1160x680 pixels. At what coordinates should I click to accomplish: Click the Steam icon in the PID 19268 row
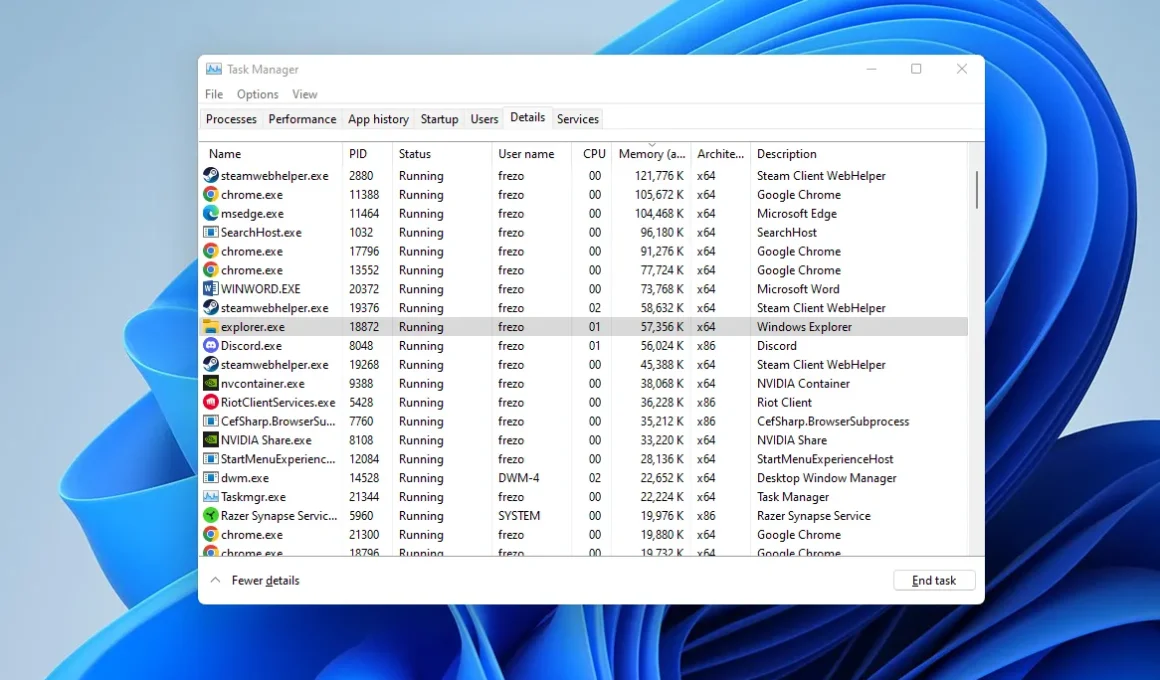pos(211,364)
